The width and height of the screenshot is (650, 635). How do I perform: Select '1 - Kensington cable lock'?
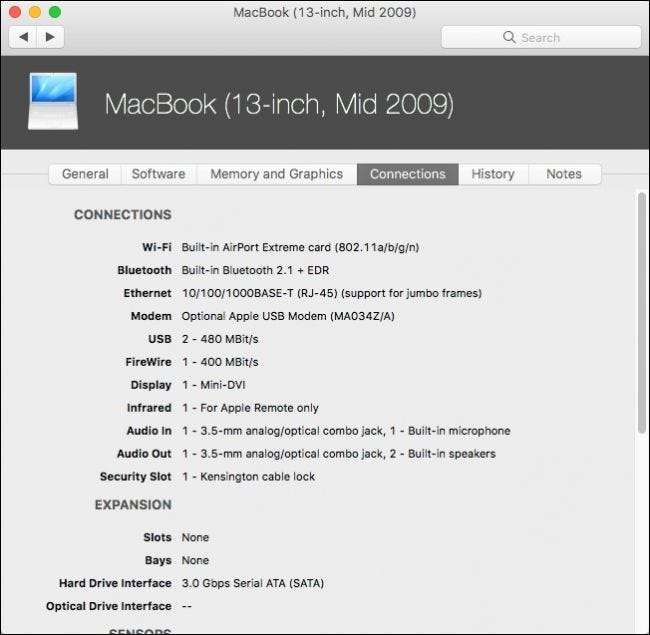coord(248,477)
